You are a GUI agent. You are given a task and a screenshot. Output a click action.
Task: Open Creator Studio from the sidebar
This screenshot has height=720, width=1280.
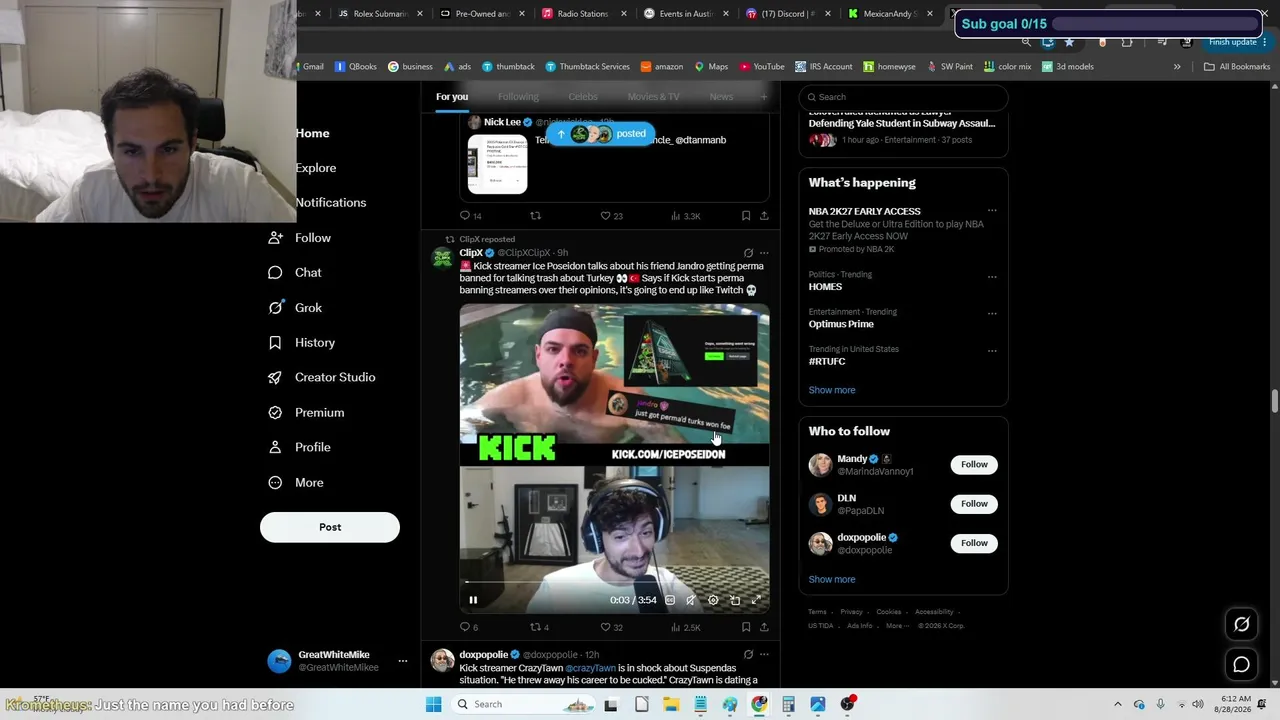point(321,377)
